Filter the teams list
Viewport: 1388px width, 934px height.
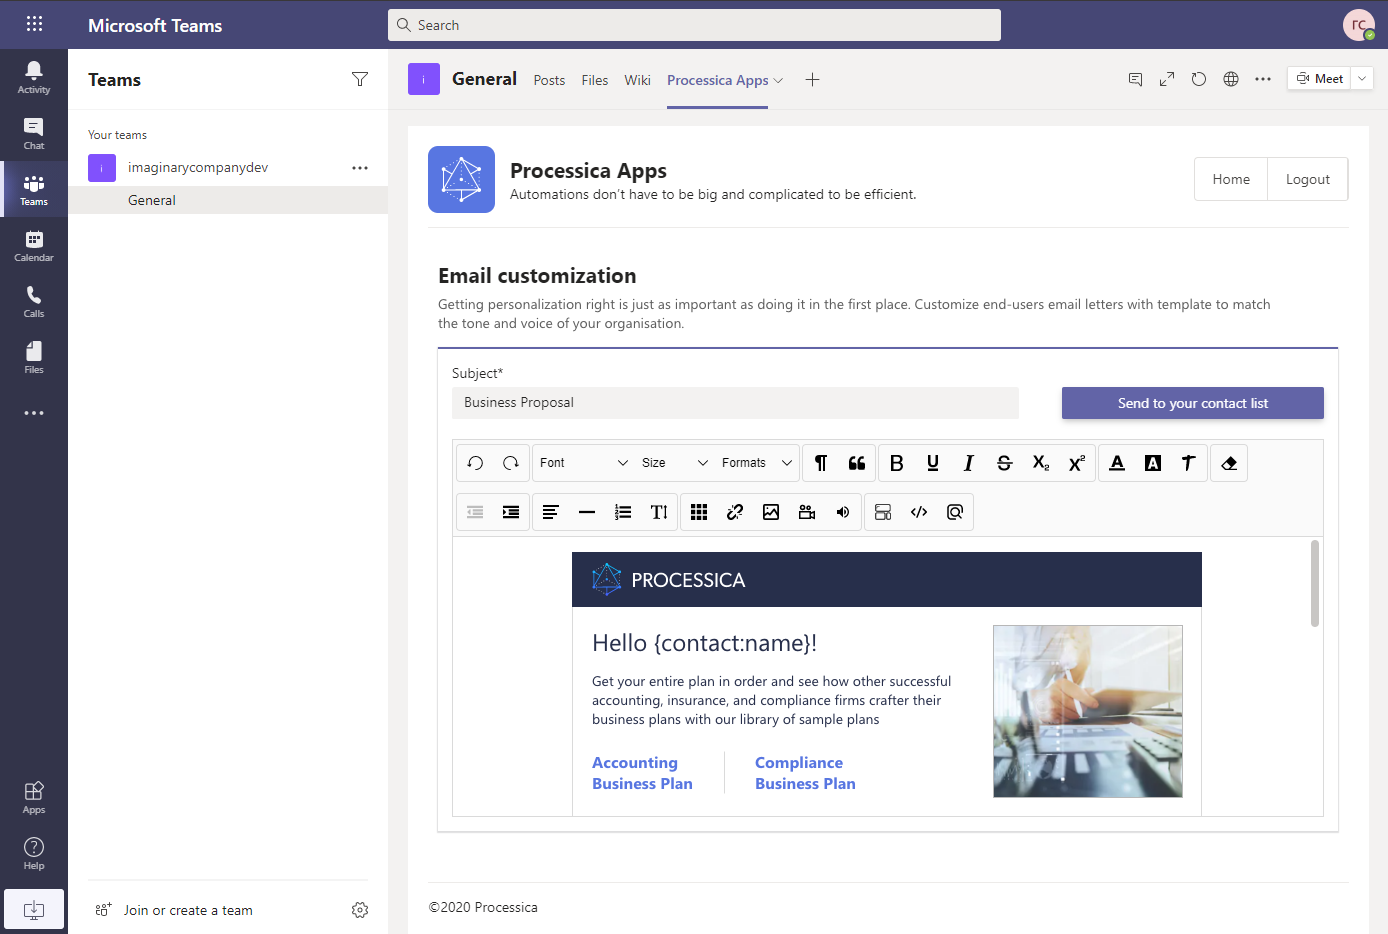point(360,79)
